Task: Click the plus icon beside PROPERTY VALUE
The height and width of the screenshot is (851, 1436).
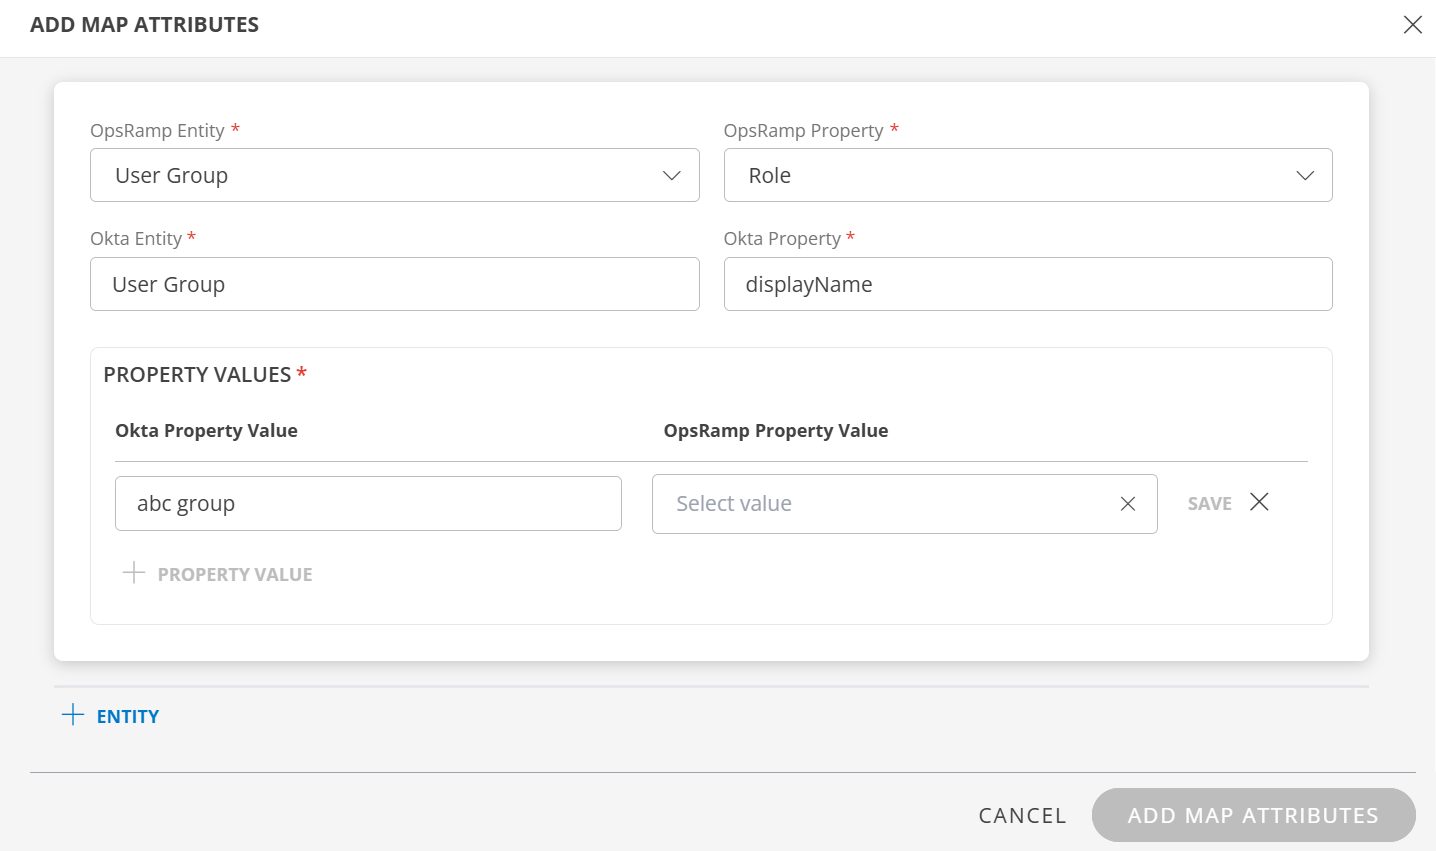Action: (134, 573)
